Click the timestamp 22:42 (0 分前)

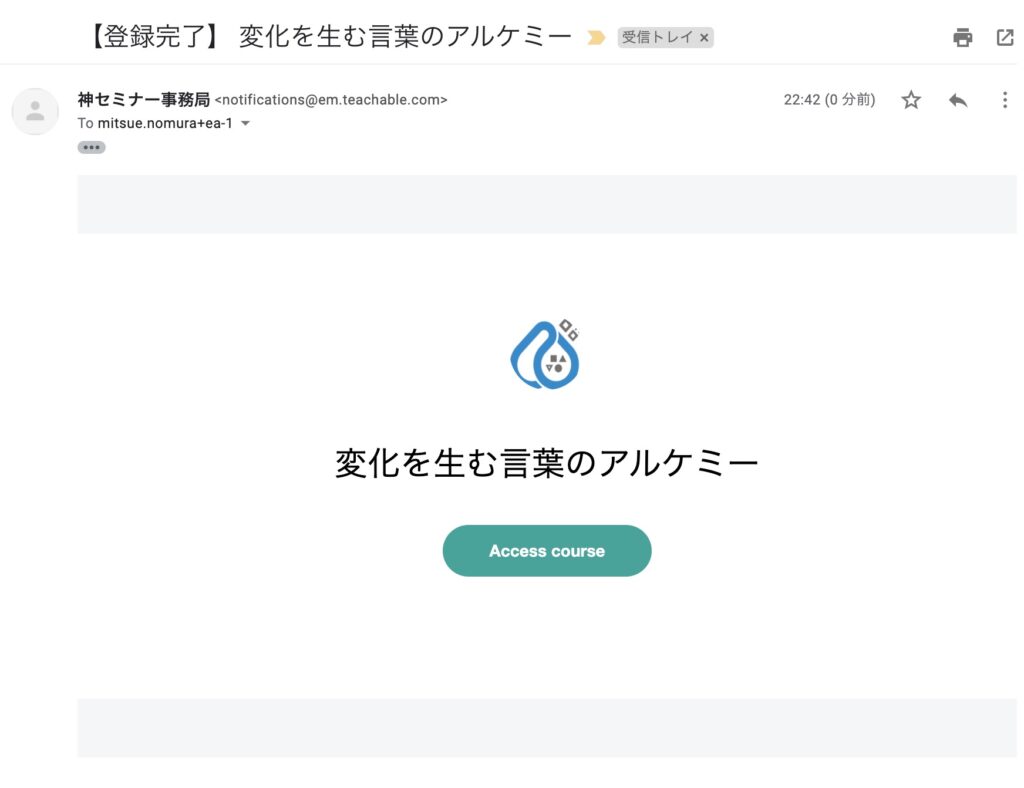tap(829, 100)
